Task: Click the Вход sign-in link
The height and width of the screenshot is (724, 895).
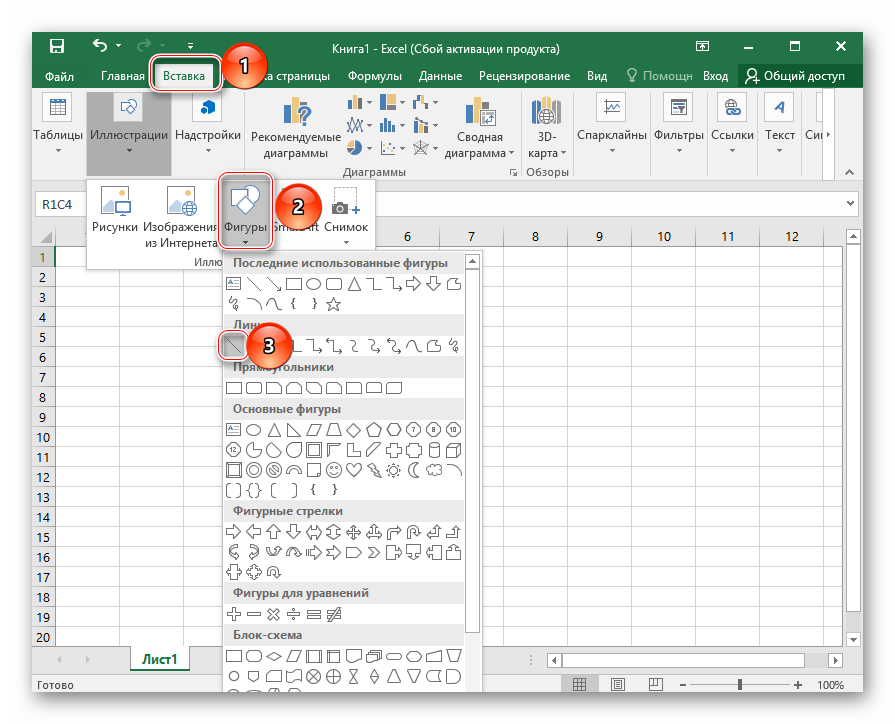Action: [x=715, y=76]
